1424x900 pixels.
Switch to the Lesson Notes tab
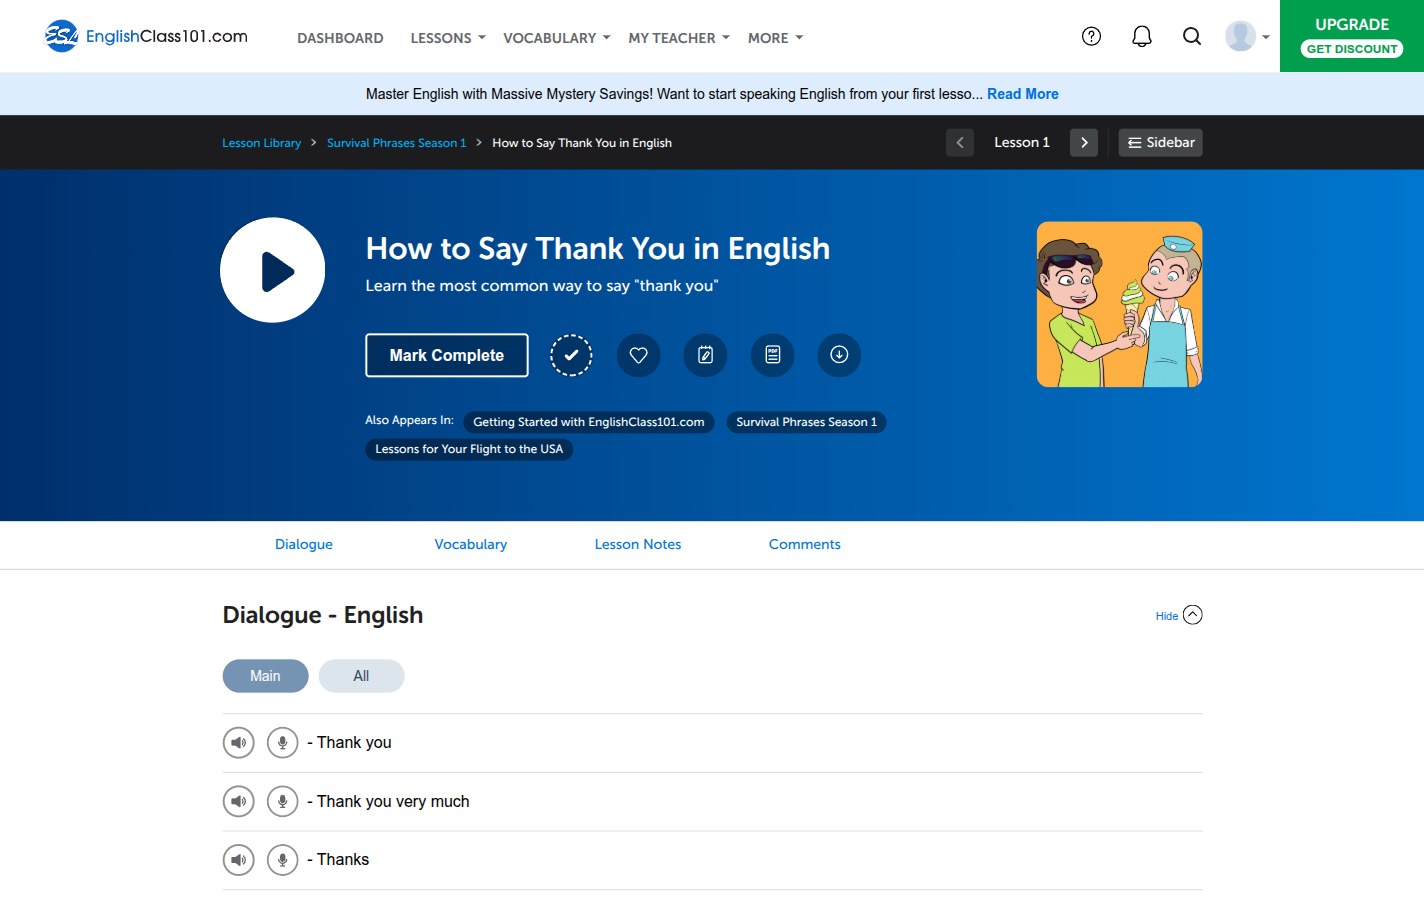(638, 544)
